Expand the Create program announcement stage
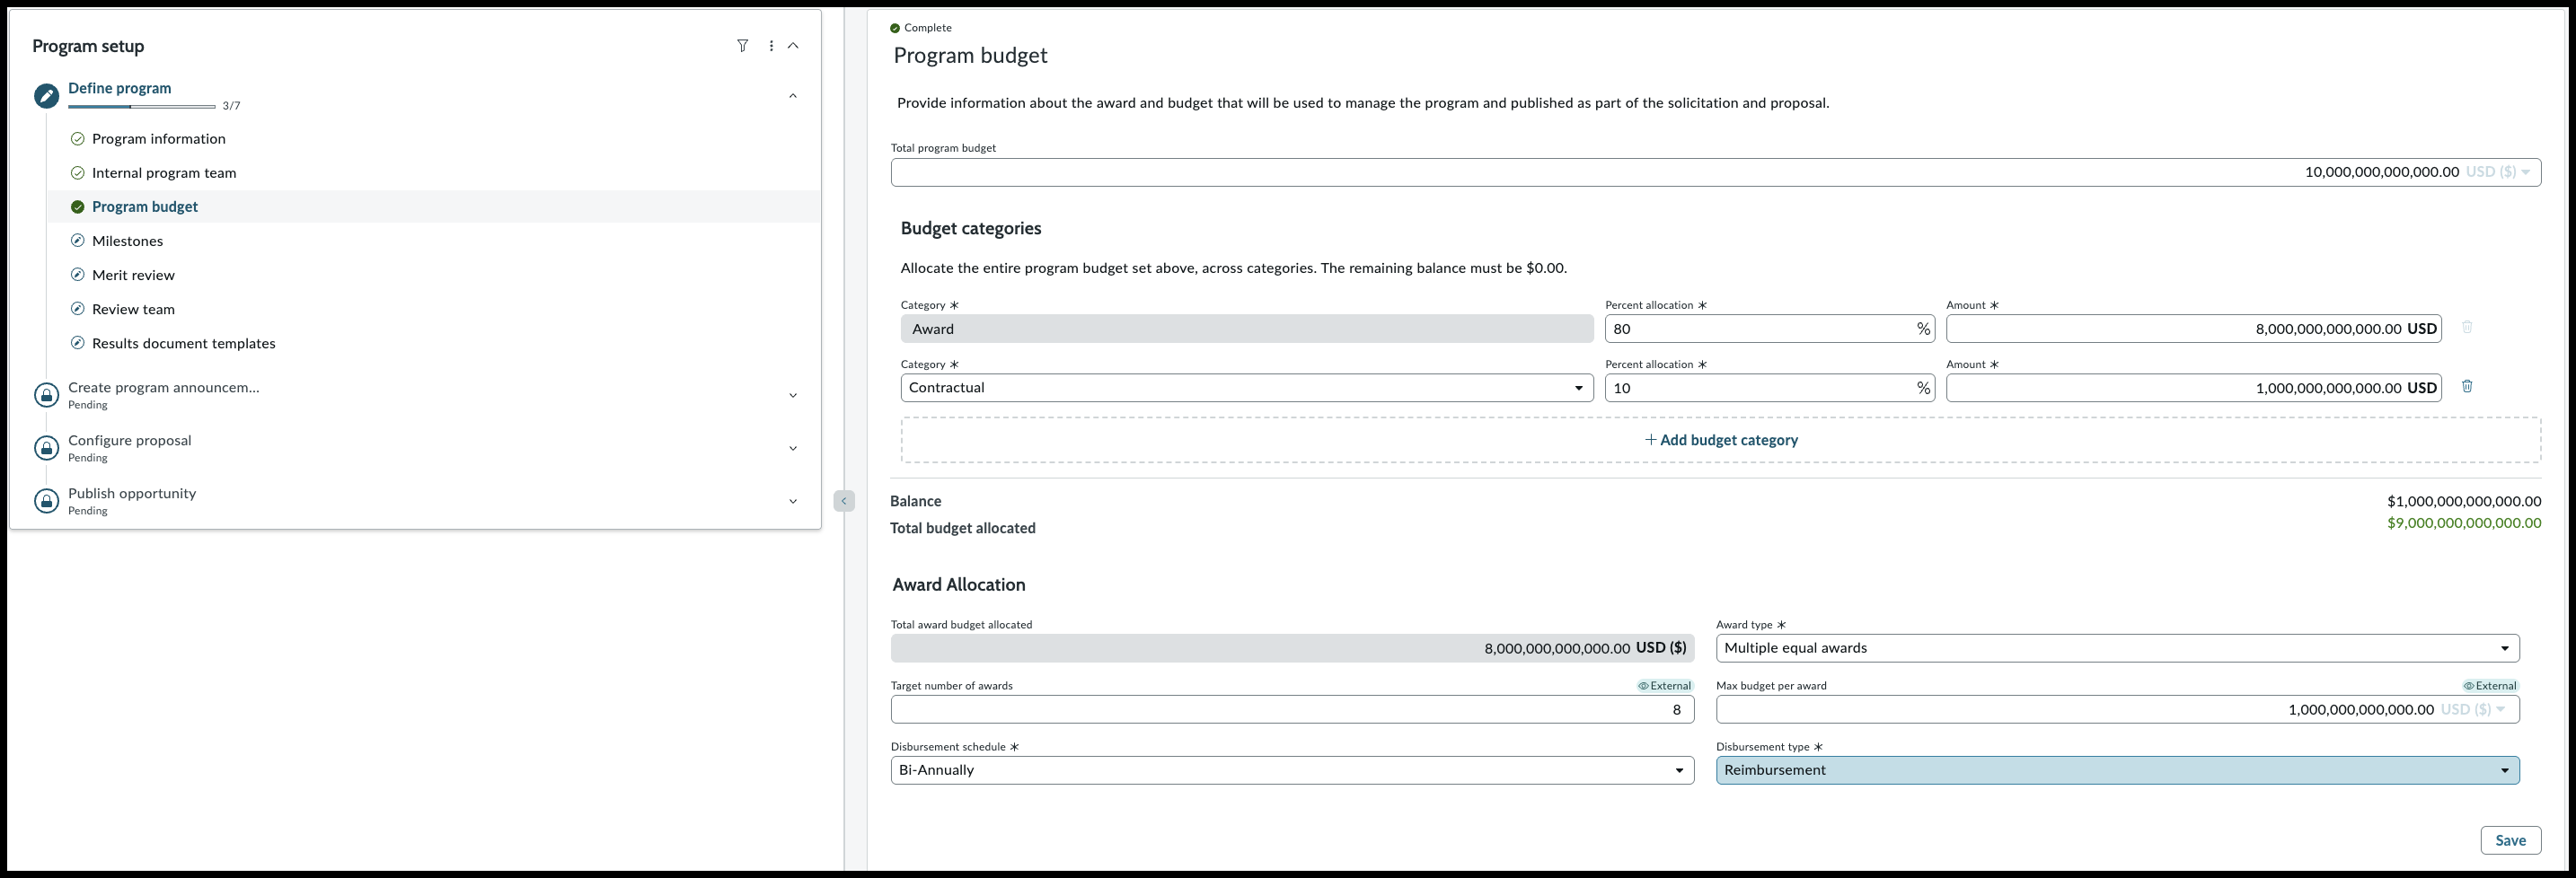Screen dimensions: 2576x878 tap(793, 395)
